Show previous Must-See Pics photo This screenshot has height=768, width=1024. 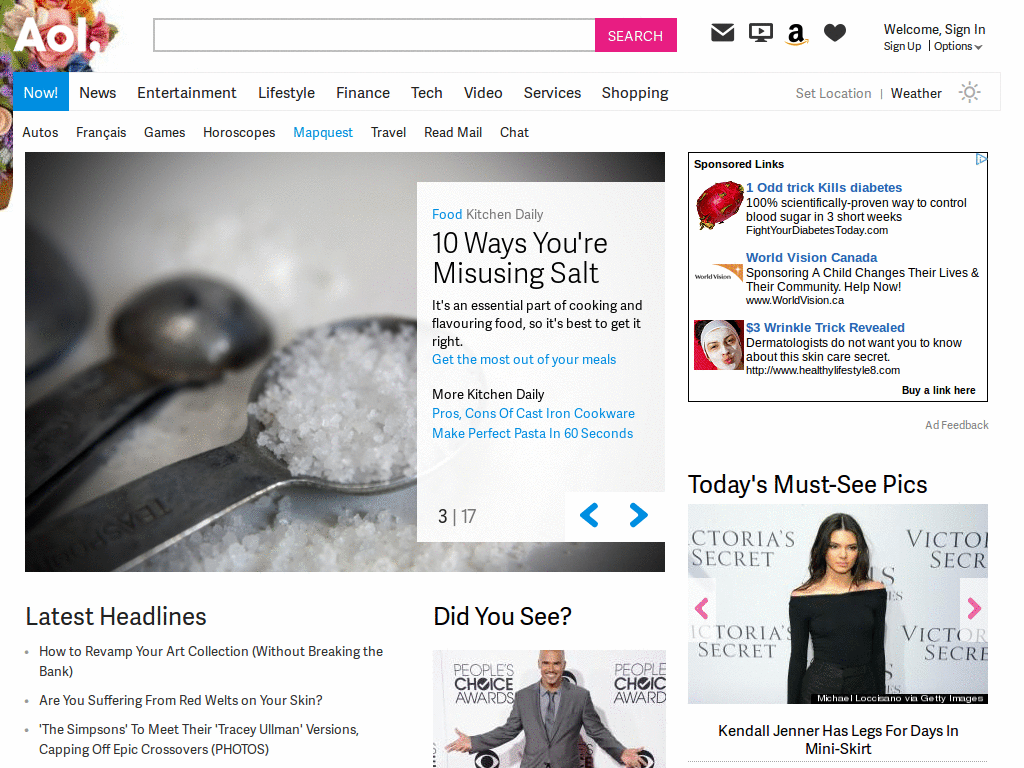(702, 609)
